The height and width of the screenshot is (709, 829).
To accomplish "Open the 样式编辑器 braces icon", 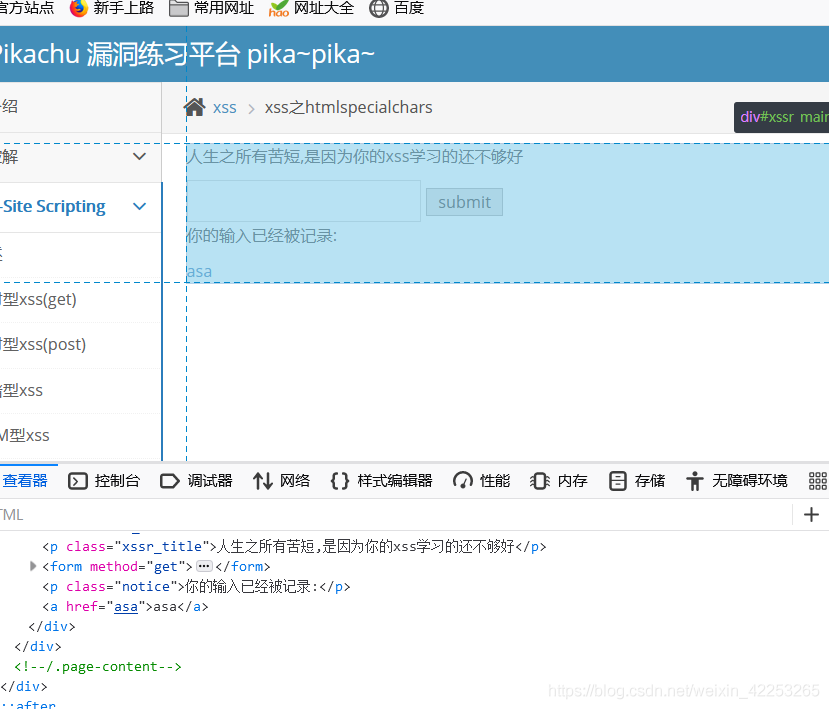I will coord(339,481).
